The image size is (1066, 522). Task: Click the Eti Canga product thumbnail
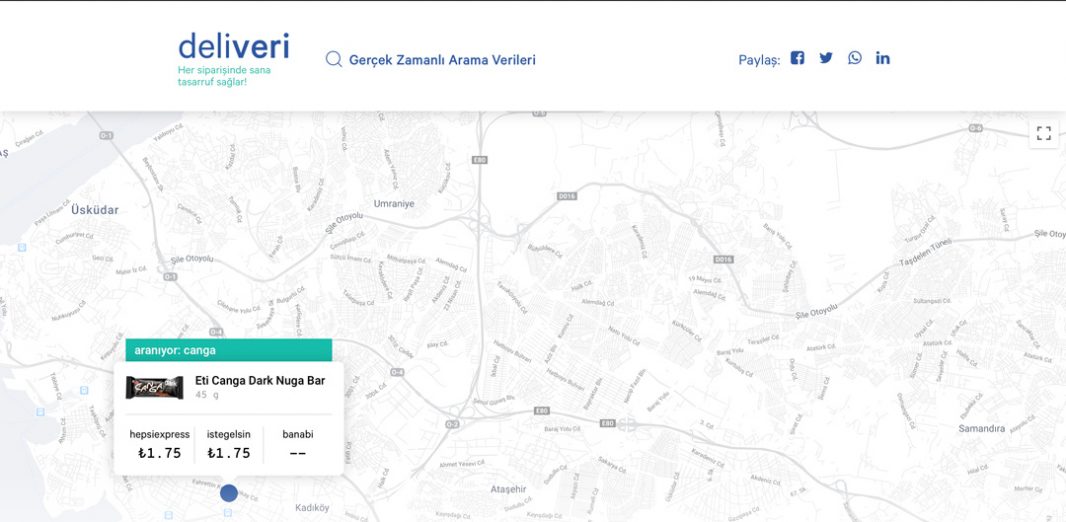point(154,387)
